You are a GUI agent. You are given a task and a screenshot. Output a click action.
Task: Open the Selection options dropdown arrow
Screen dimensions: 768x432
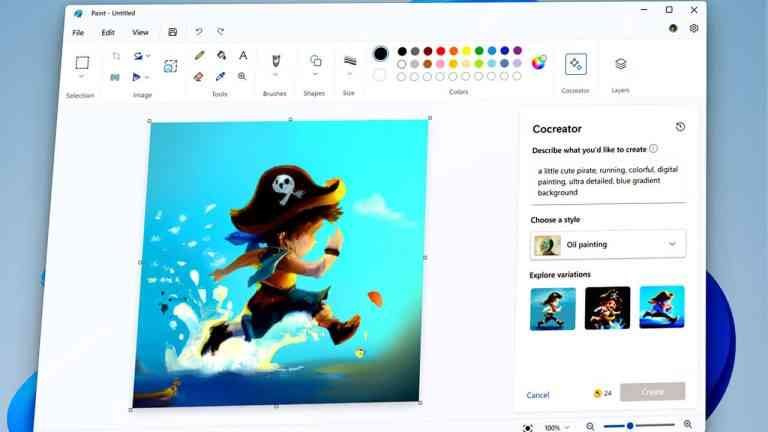pos(82,76)
